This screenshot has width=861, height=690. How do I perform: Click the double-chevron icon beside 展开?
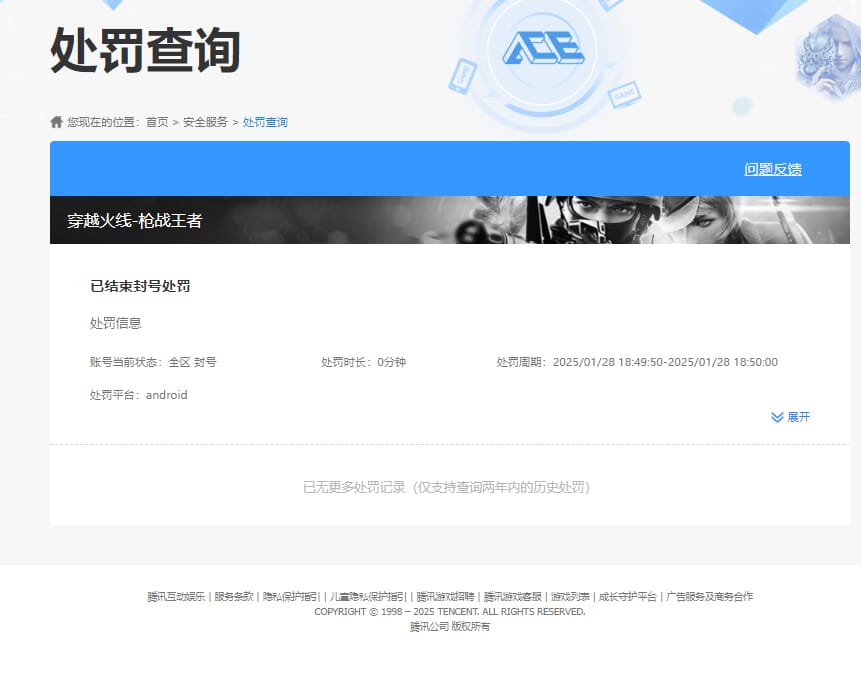click(777, 417)
